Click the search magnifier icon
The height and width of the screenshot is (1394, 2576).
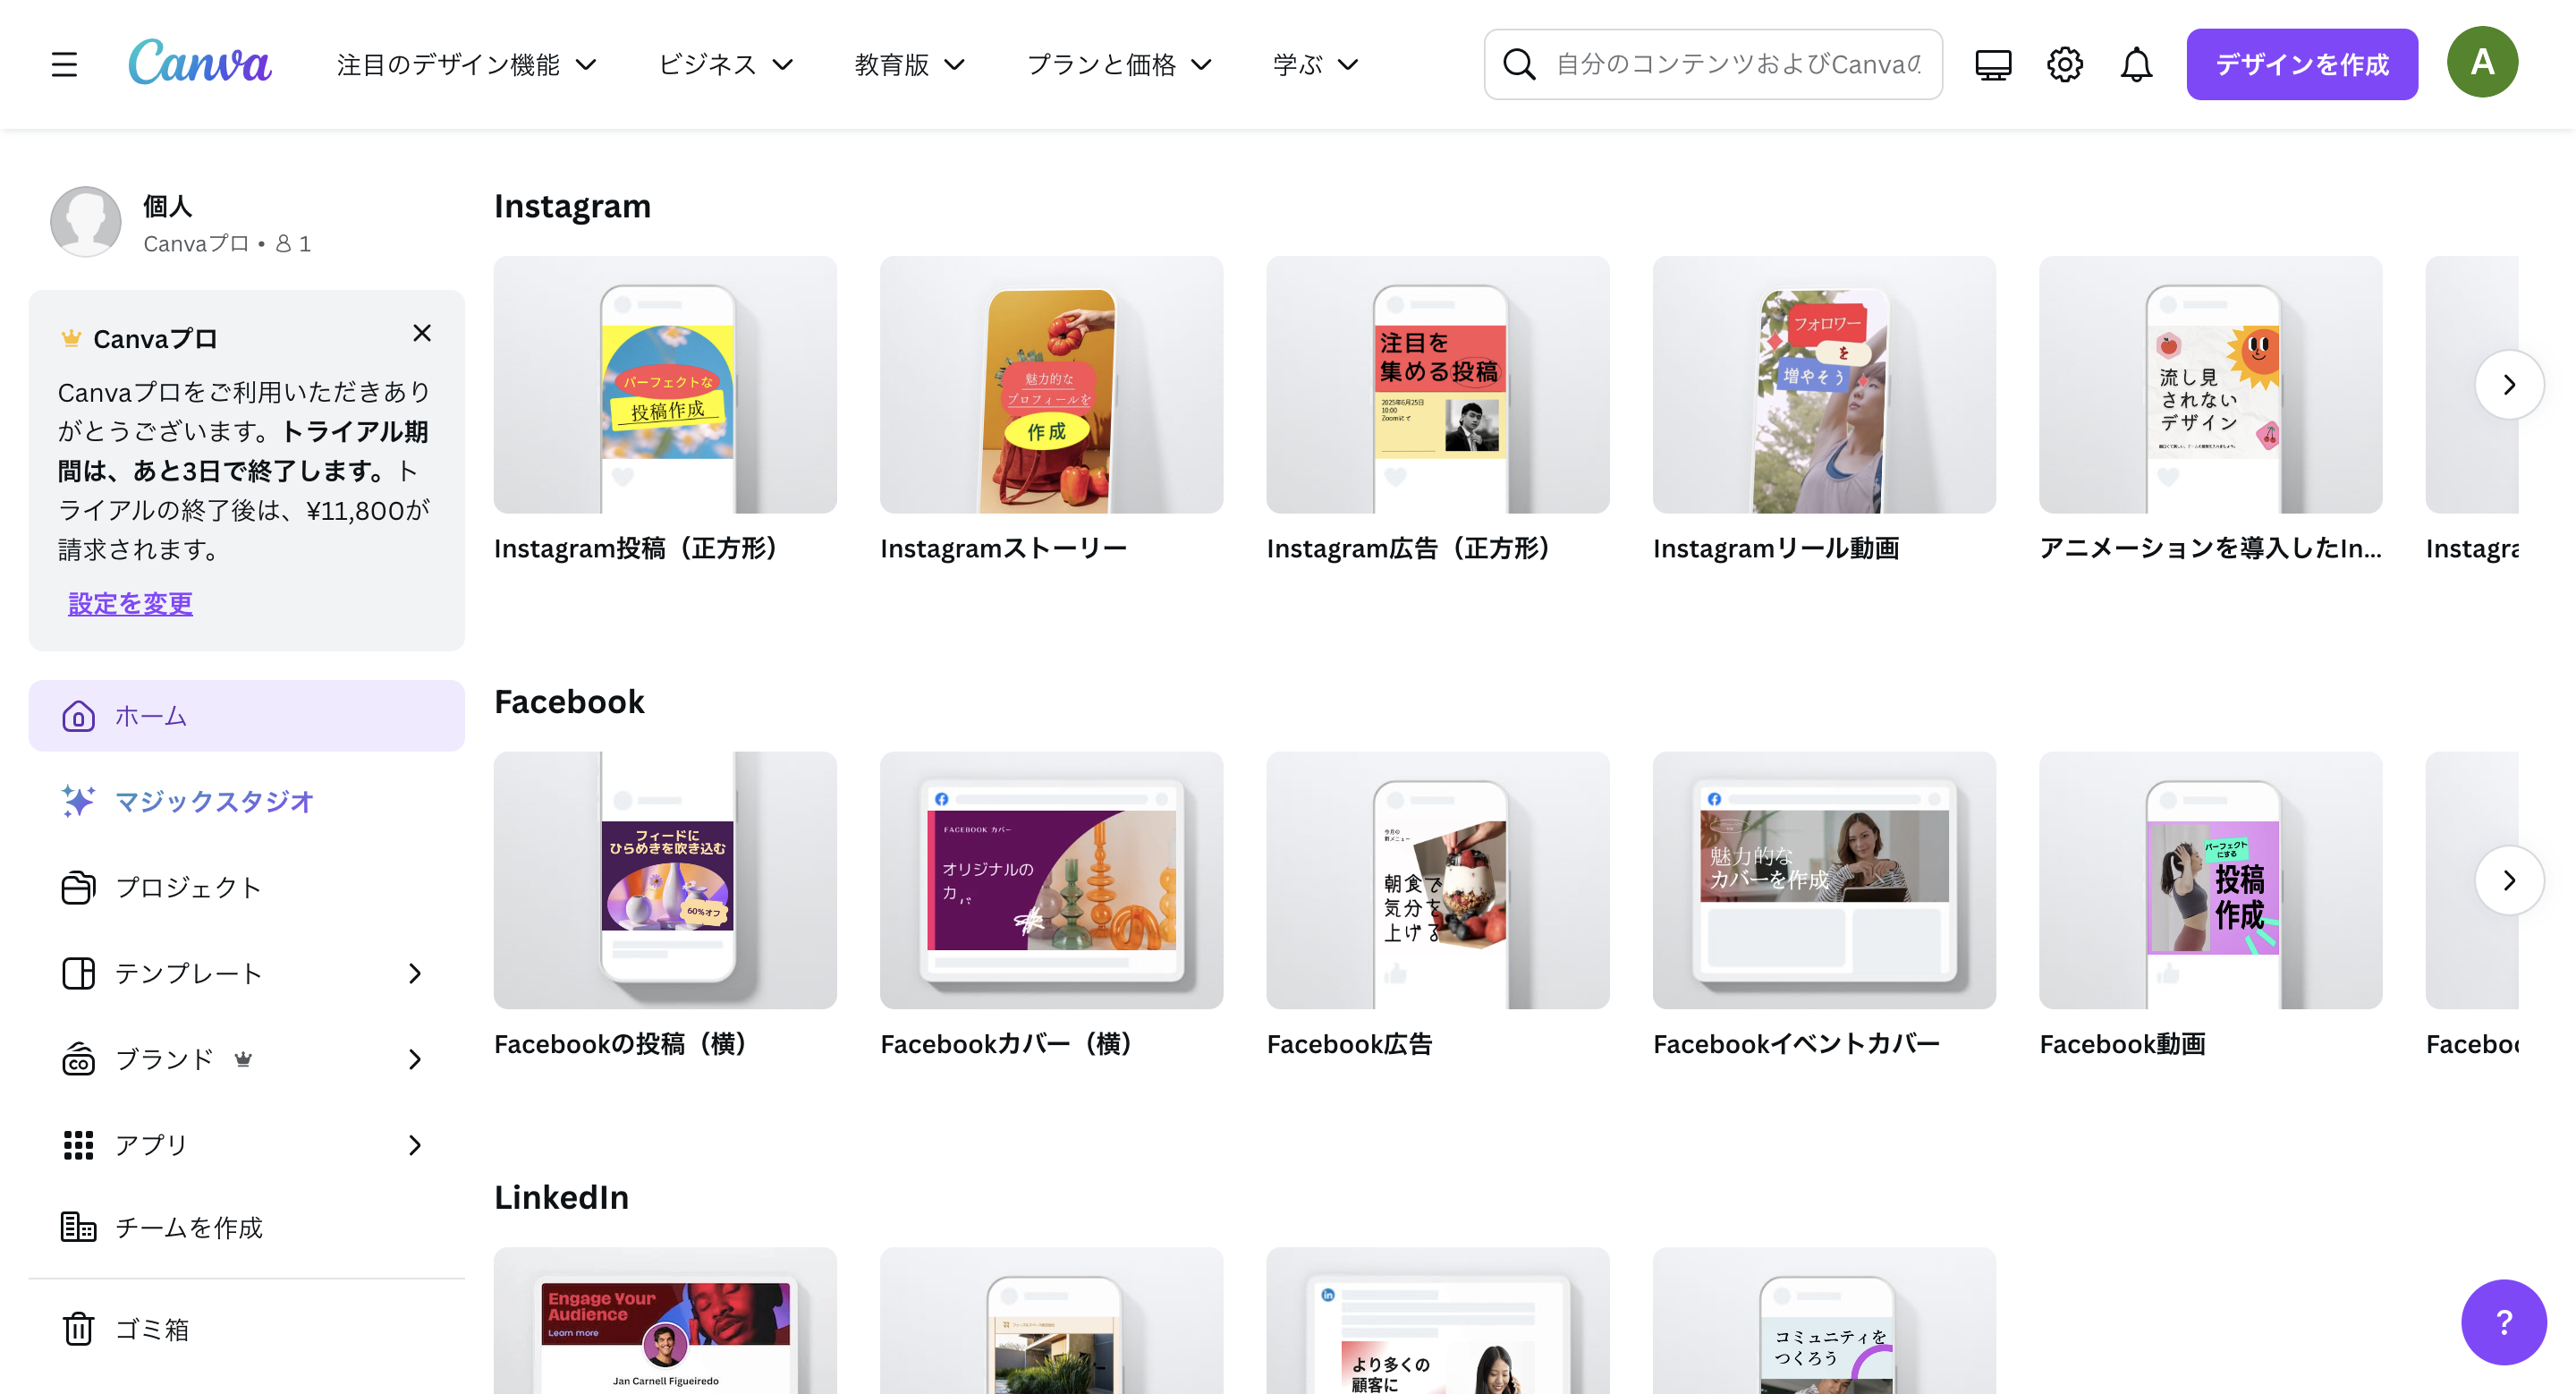[1519, 65]
